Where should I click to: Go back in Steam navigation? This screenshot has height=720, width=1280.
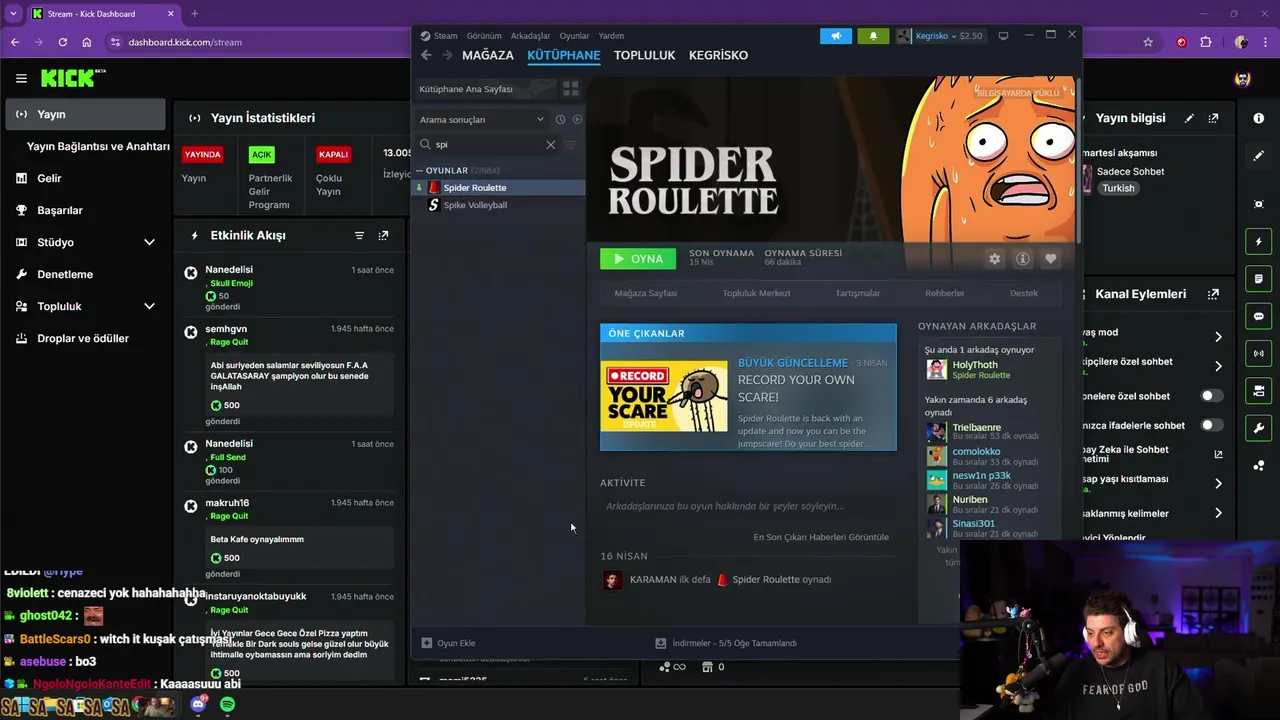coord(426,55)
